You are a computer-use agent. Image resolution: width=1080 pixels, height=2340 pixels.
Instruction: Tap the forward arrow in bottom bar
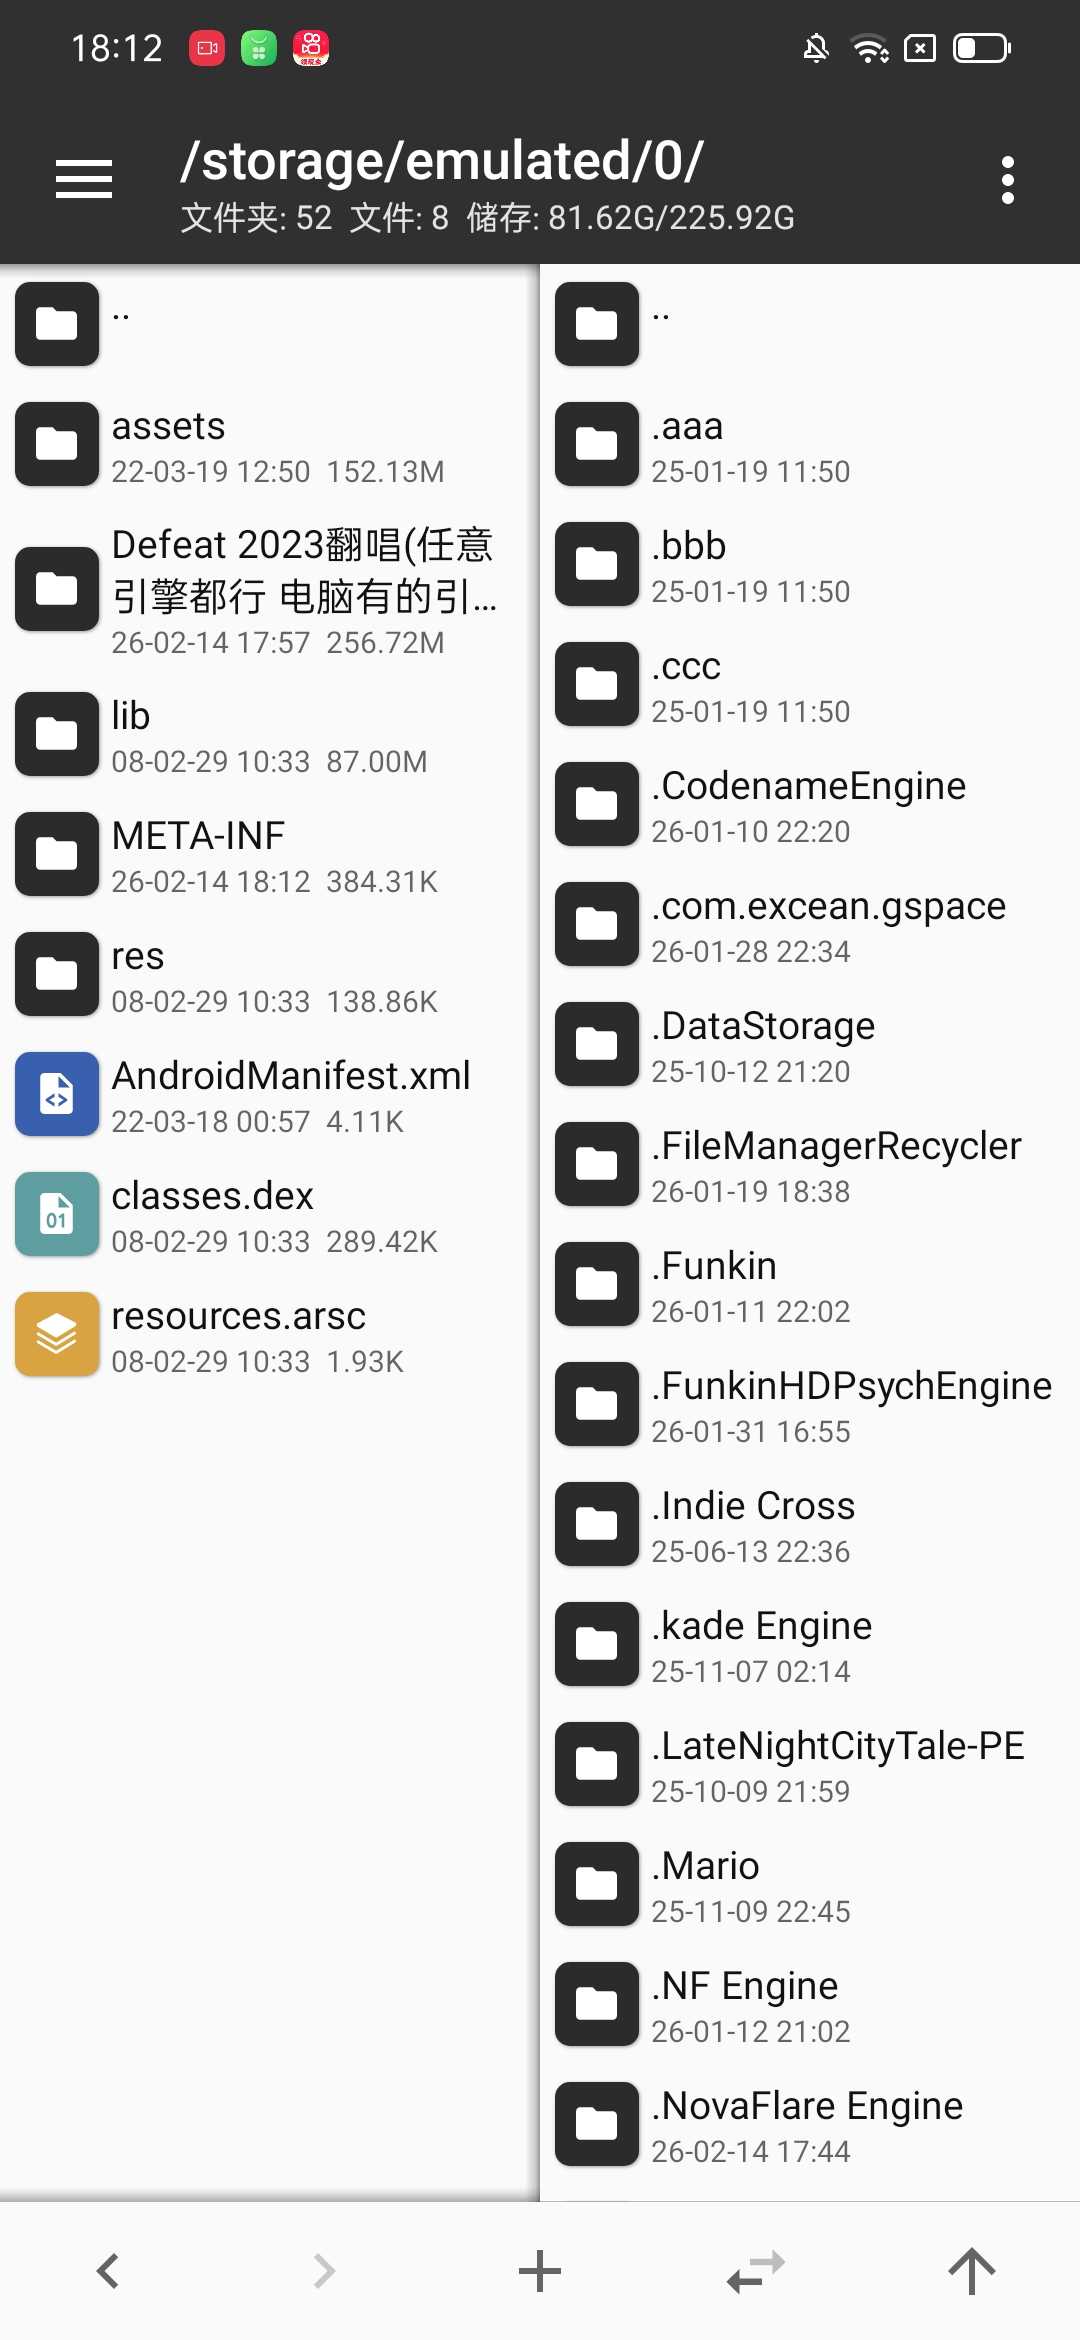(x=324, y=2270)
